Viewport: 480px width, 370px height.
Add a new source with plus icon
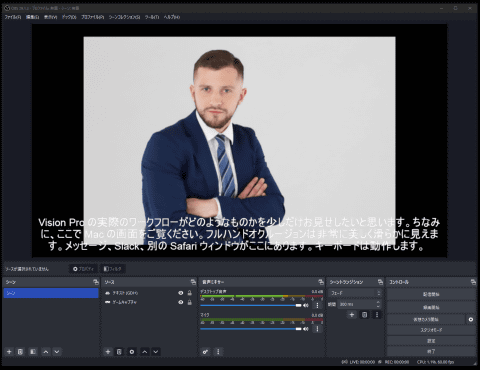pos(108,352)
